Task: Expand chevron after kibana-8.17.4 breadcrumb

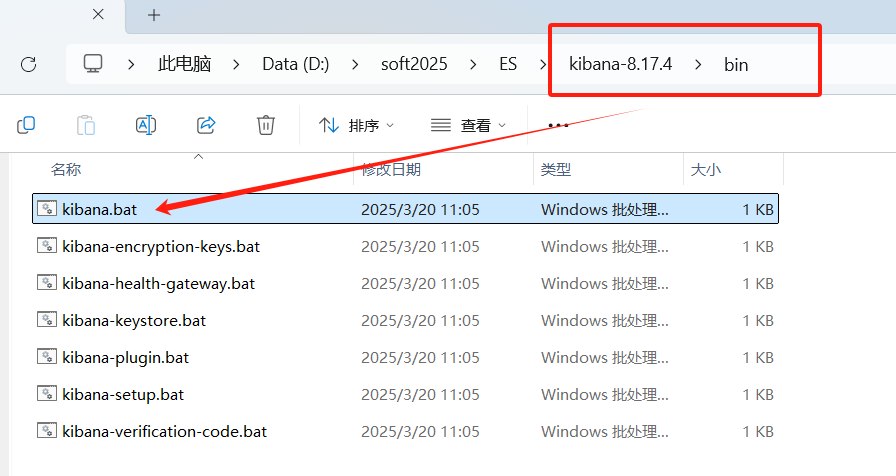Action: [x=698, y=65]
